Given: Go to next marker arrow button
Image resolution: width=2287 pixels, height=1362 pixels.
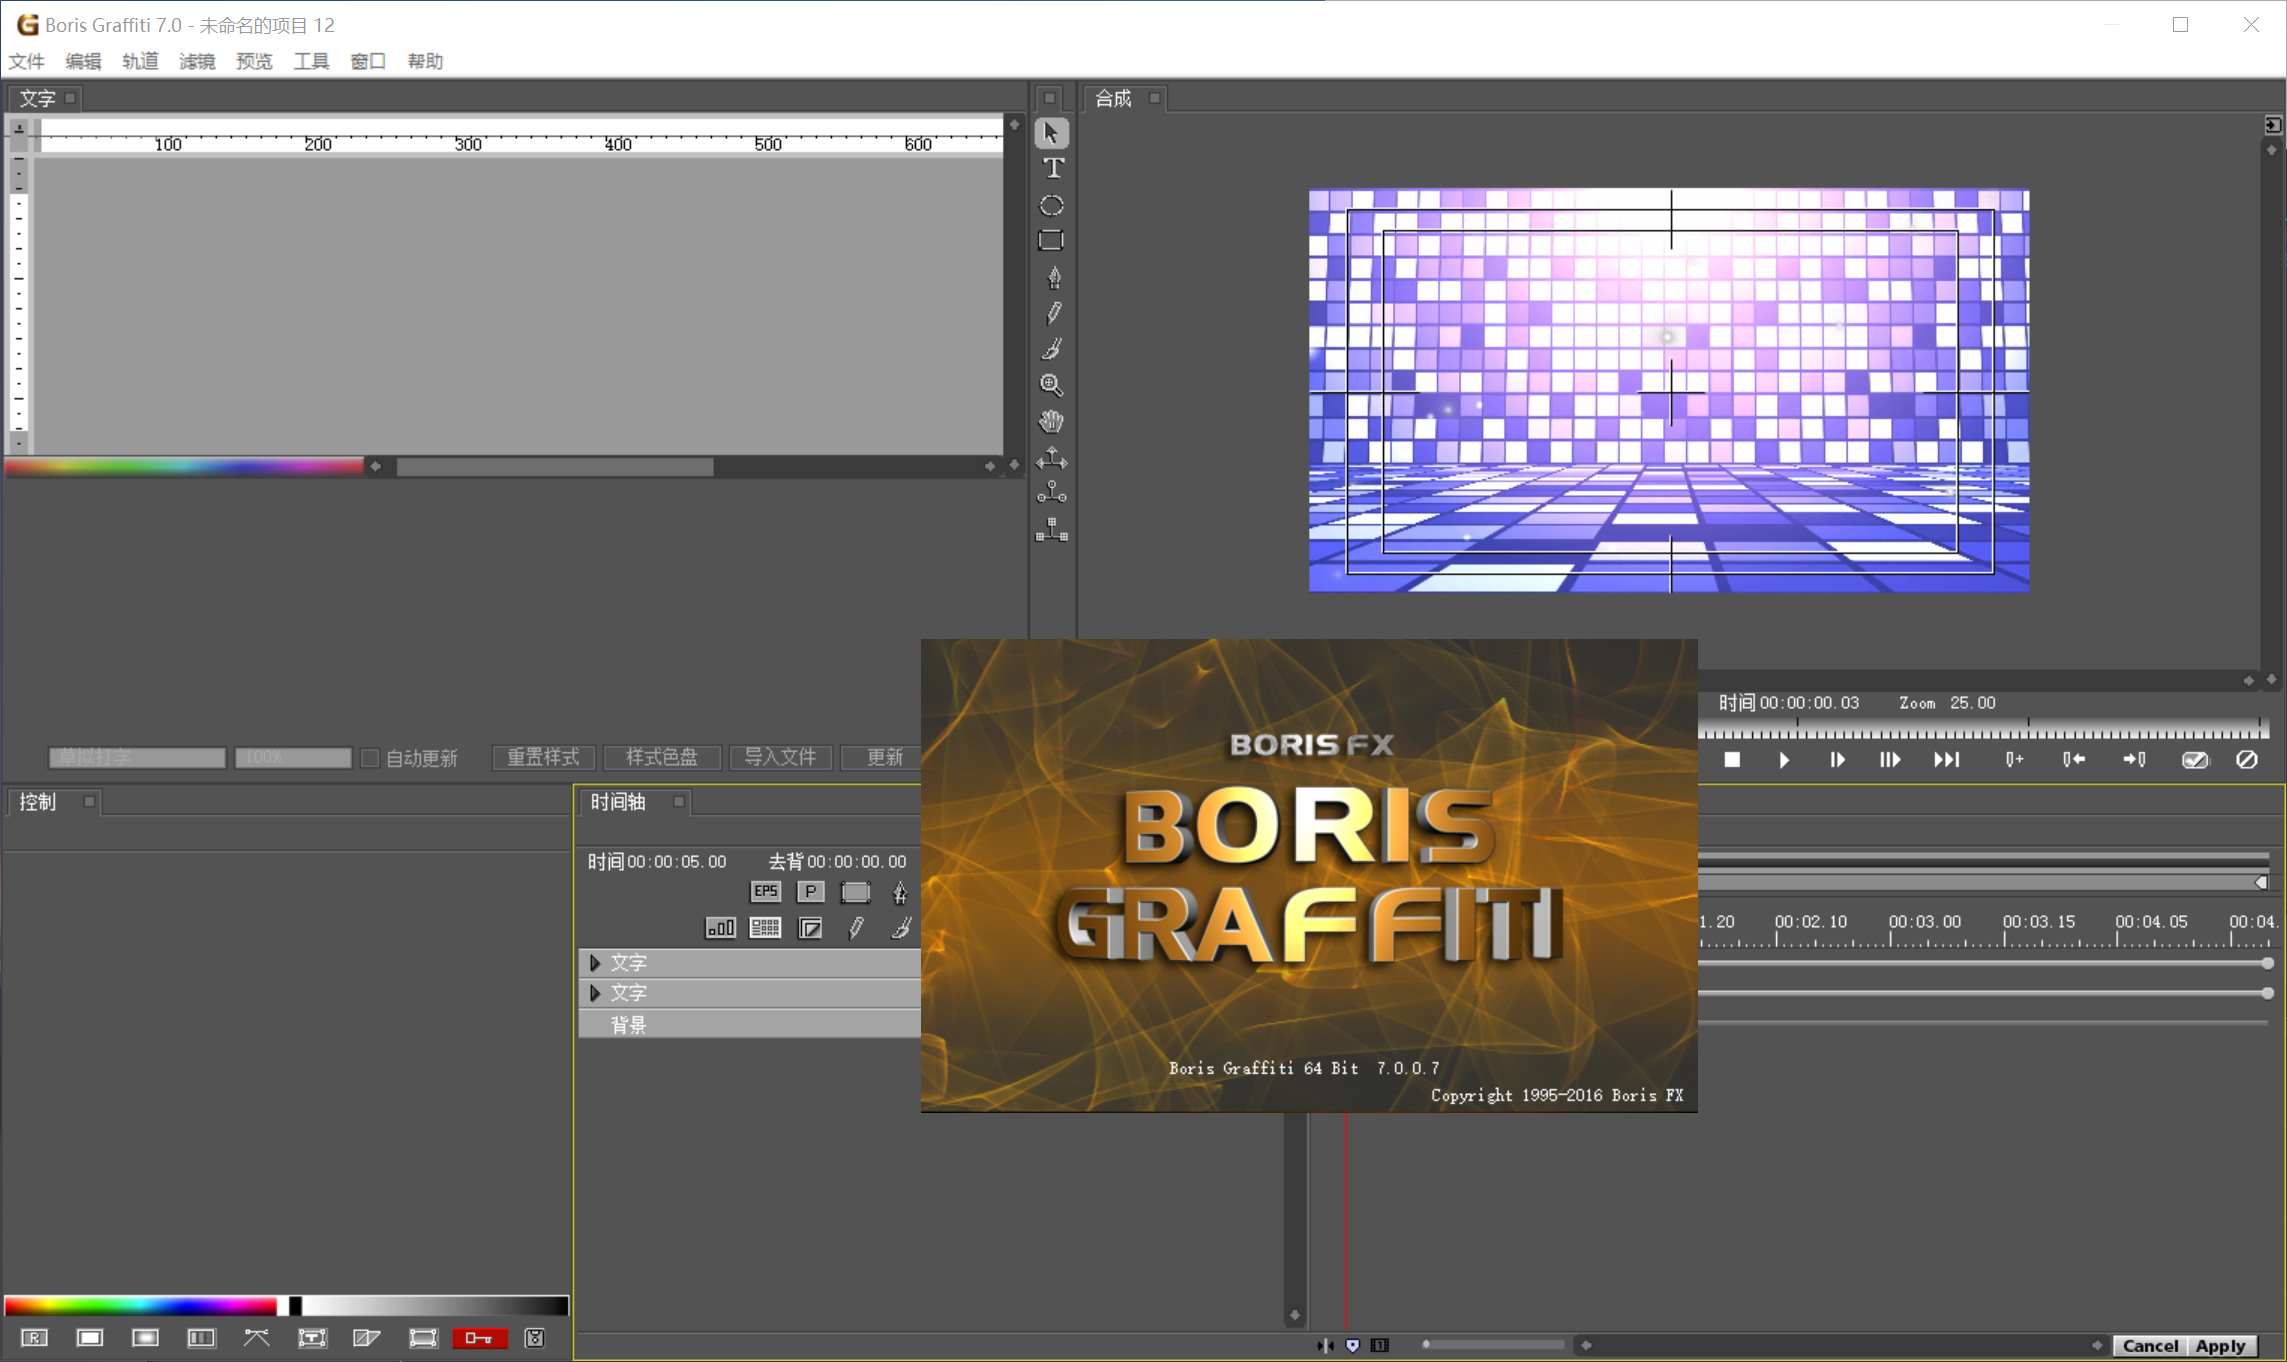Looking at the screenshot, I should (x=2134, y=760).
